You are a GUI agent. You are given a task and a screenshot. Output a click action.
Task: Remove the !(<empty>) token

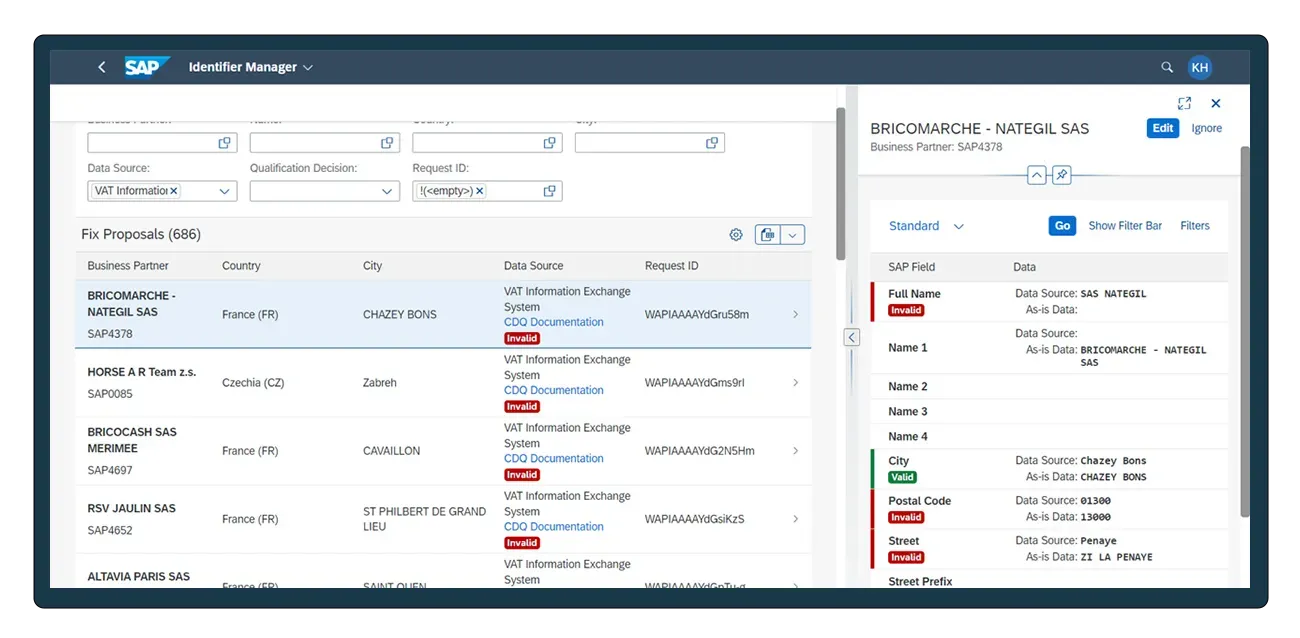480,191
